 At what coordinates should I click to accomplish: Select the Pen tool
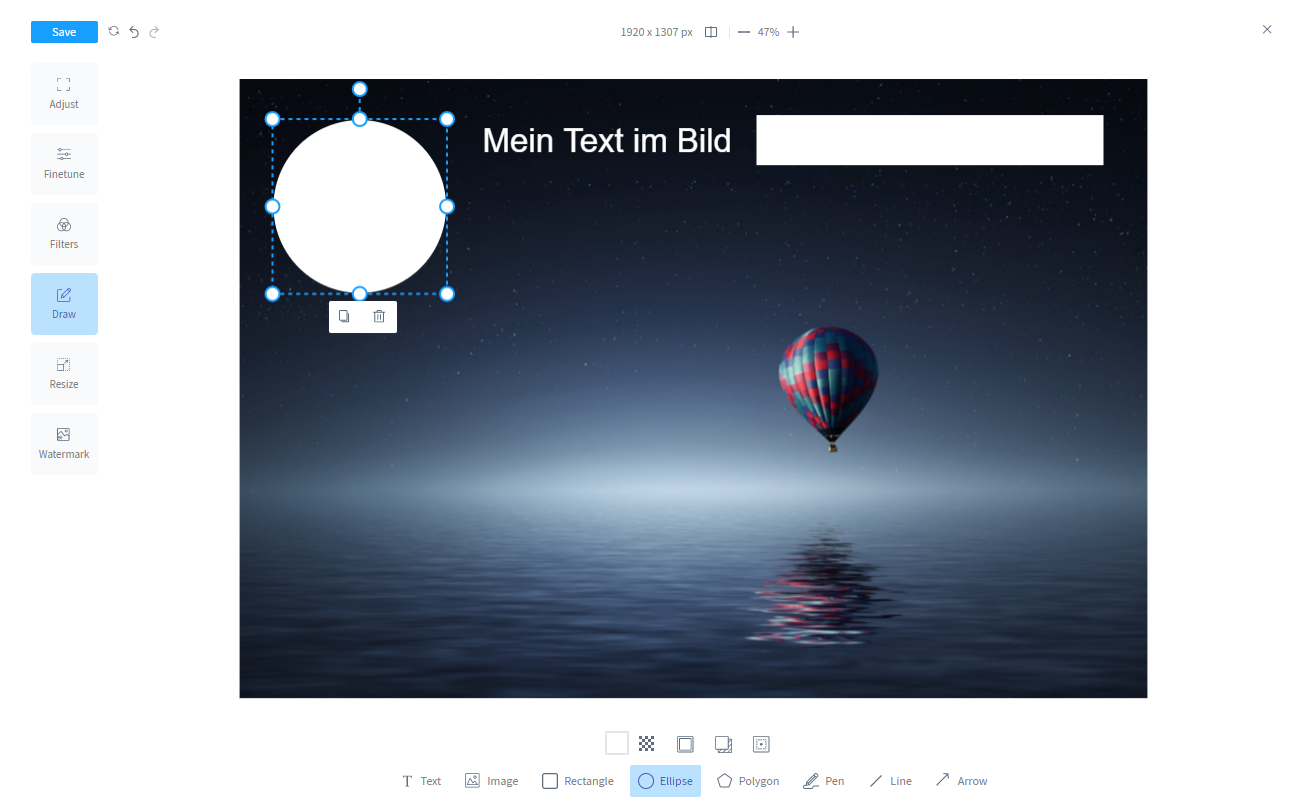point(824,781)
